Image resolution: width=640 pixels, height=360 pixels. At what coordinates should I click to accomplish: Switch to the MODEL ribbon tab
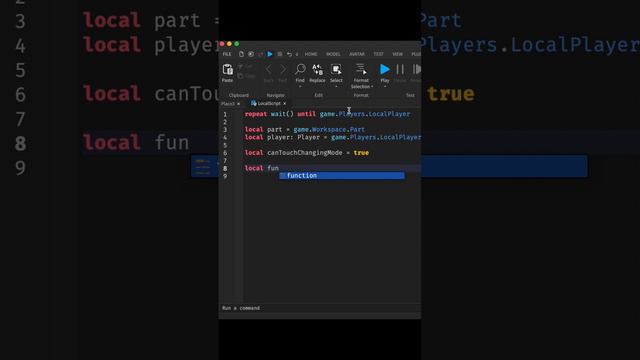333,54
